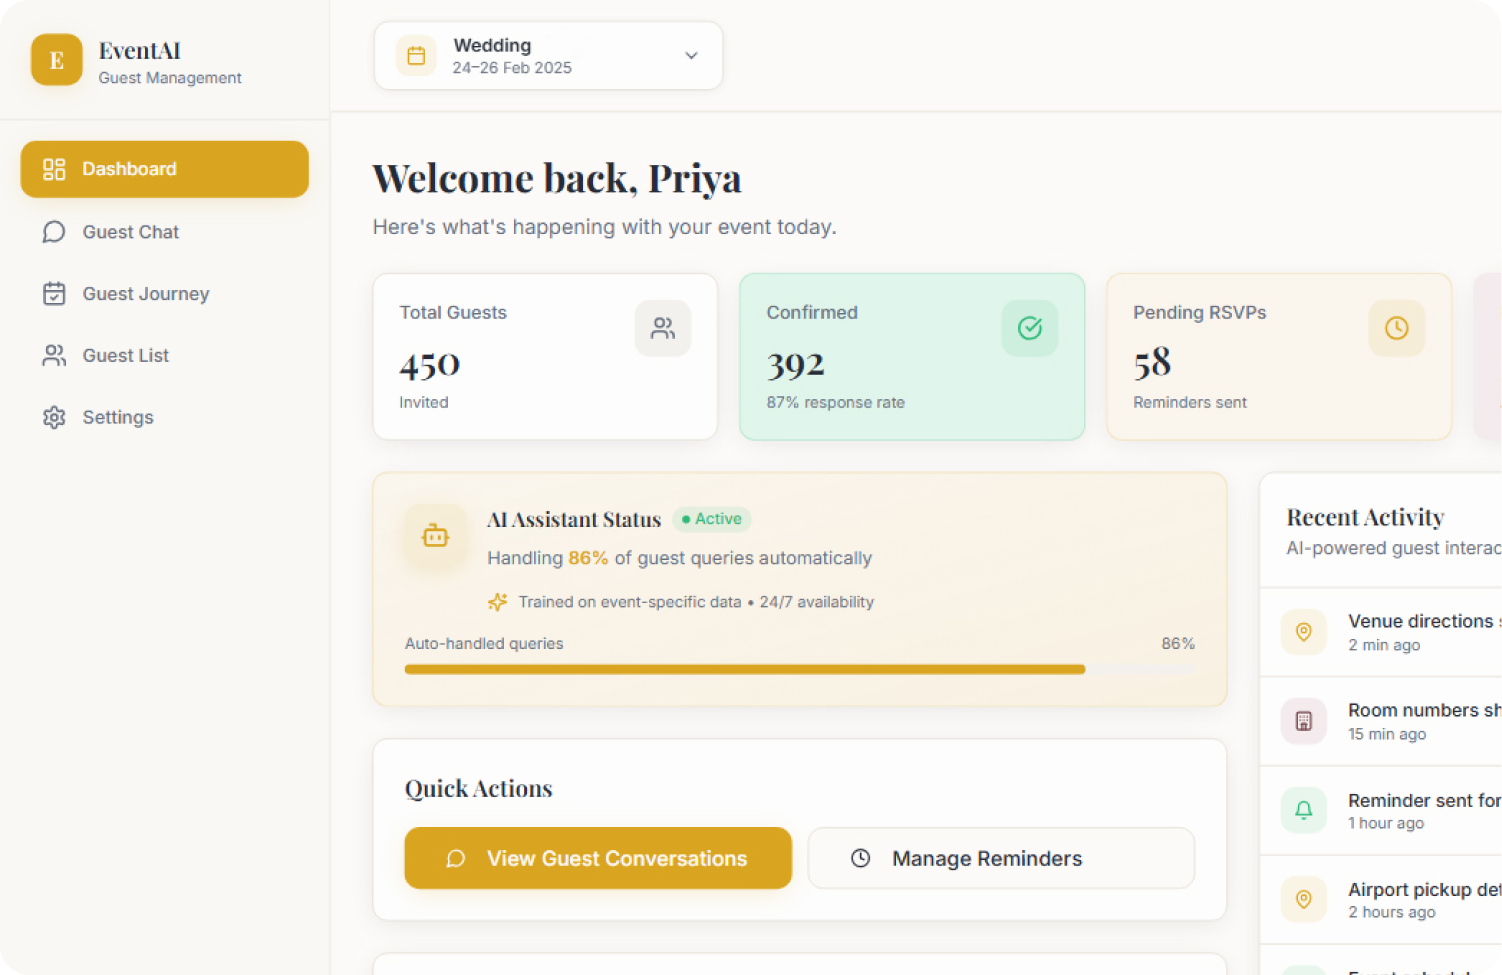This screenshot has height=975, width=1502.
Task: Navigate to Guest Journey
Action: tap(145, 294)
